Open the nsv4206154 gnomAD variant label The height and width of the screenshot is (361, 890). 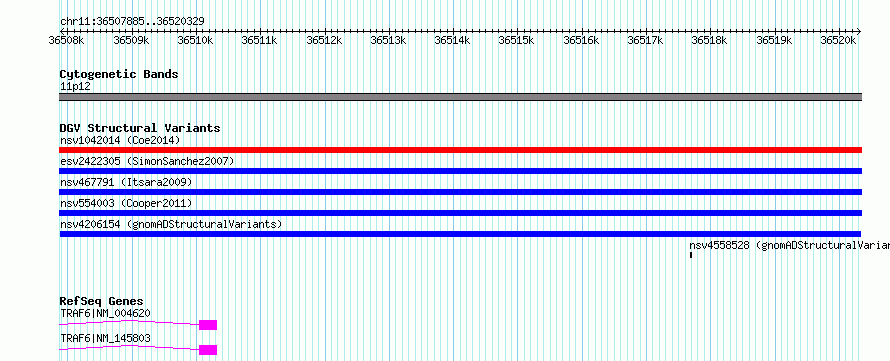click(171, 224)
